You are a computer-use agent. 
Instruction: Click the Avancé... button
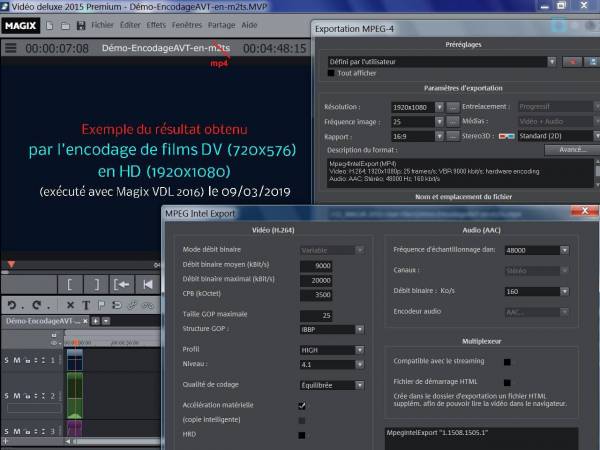click(x=570, y=150)
